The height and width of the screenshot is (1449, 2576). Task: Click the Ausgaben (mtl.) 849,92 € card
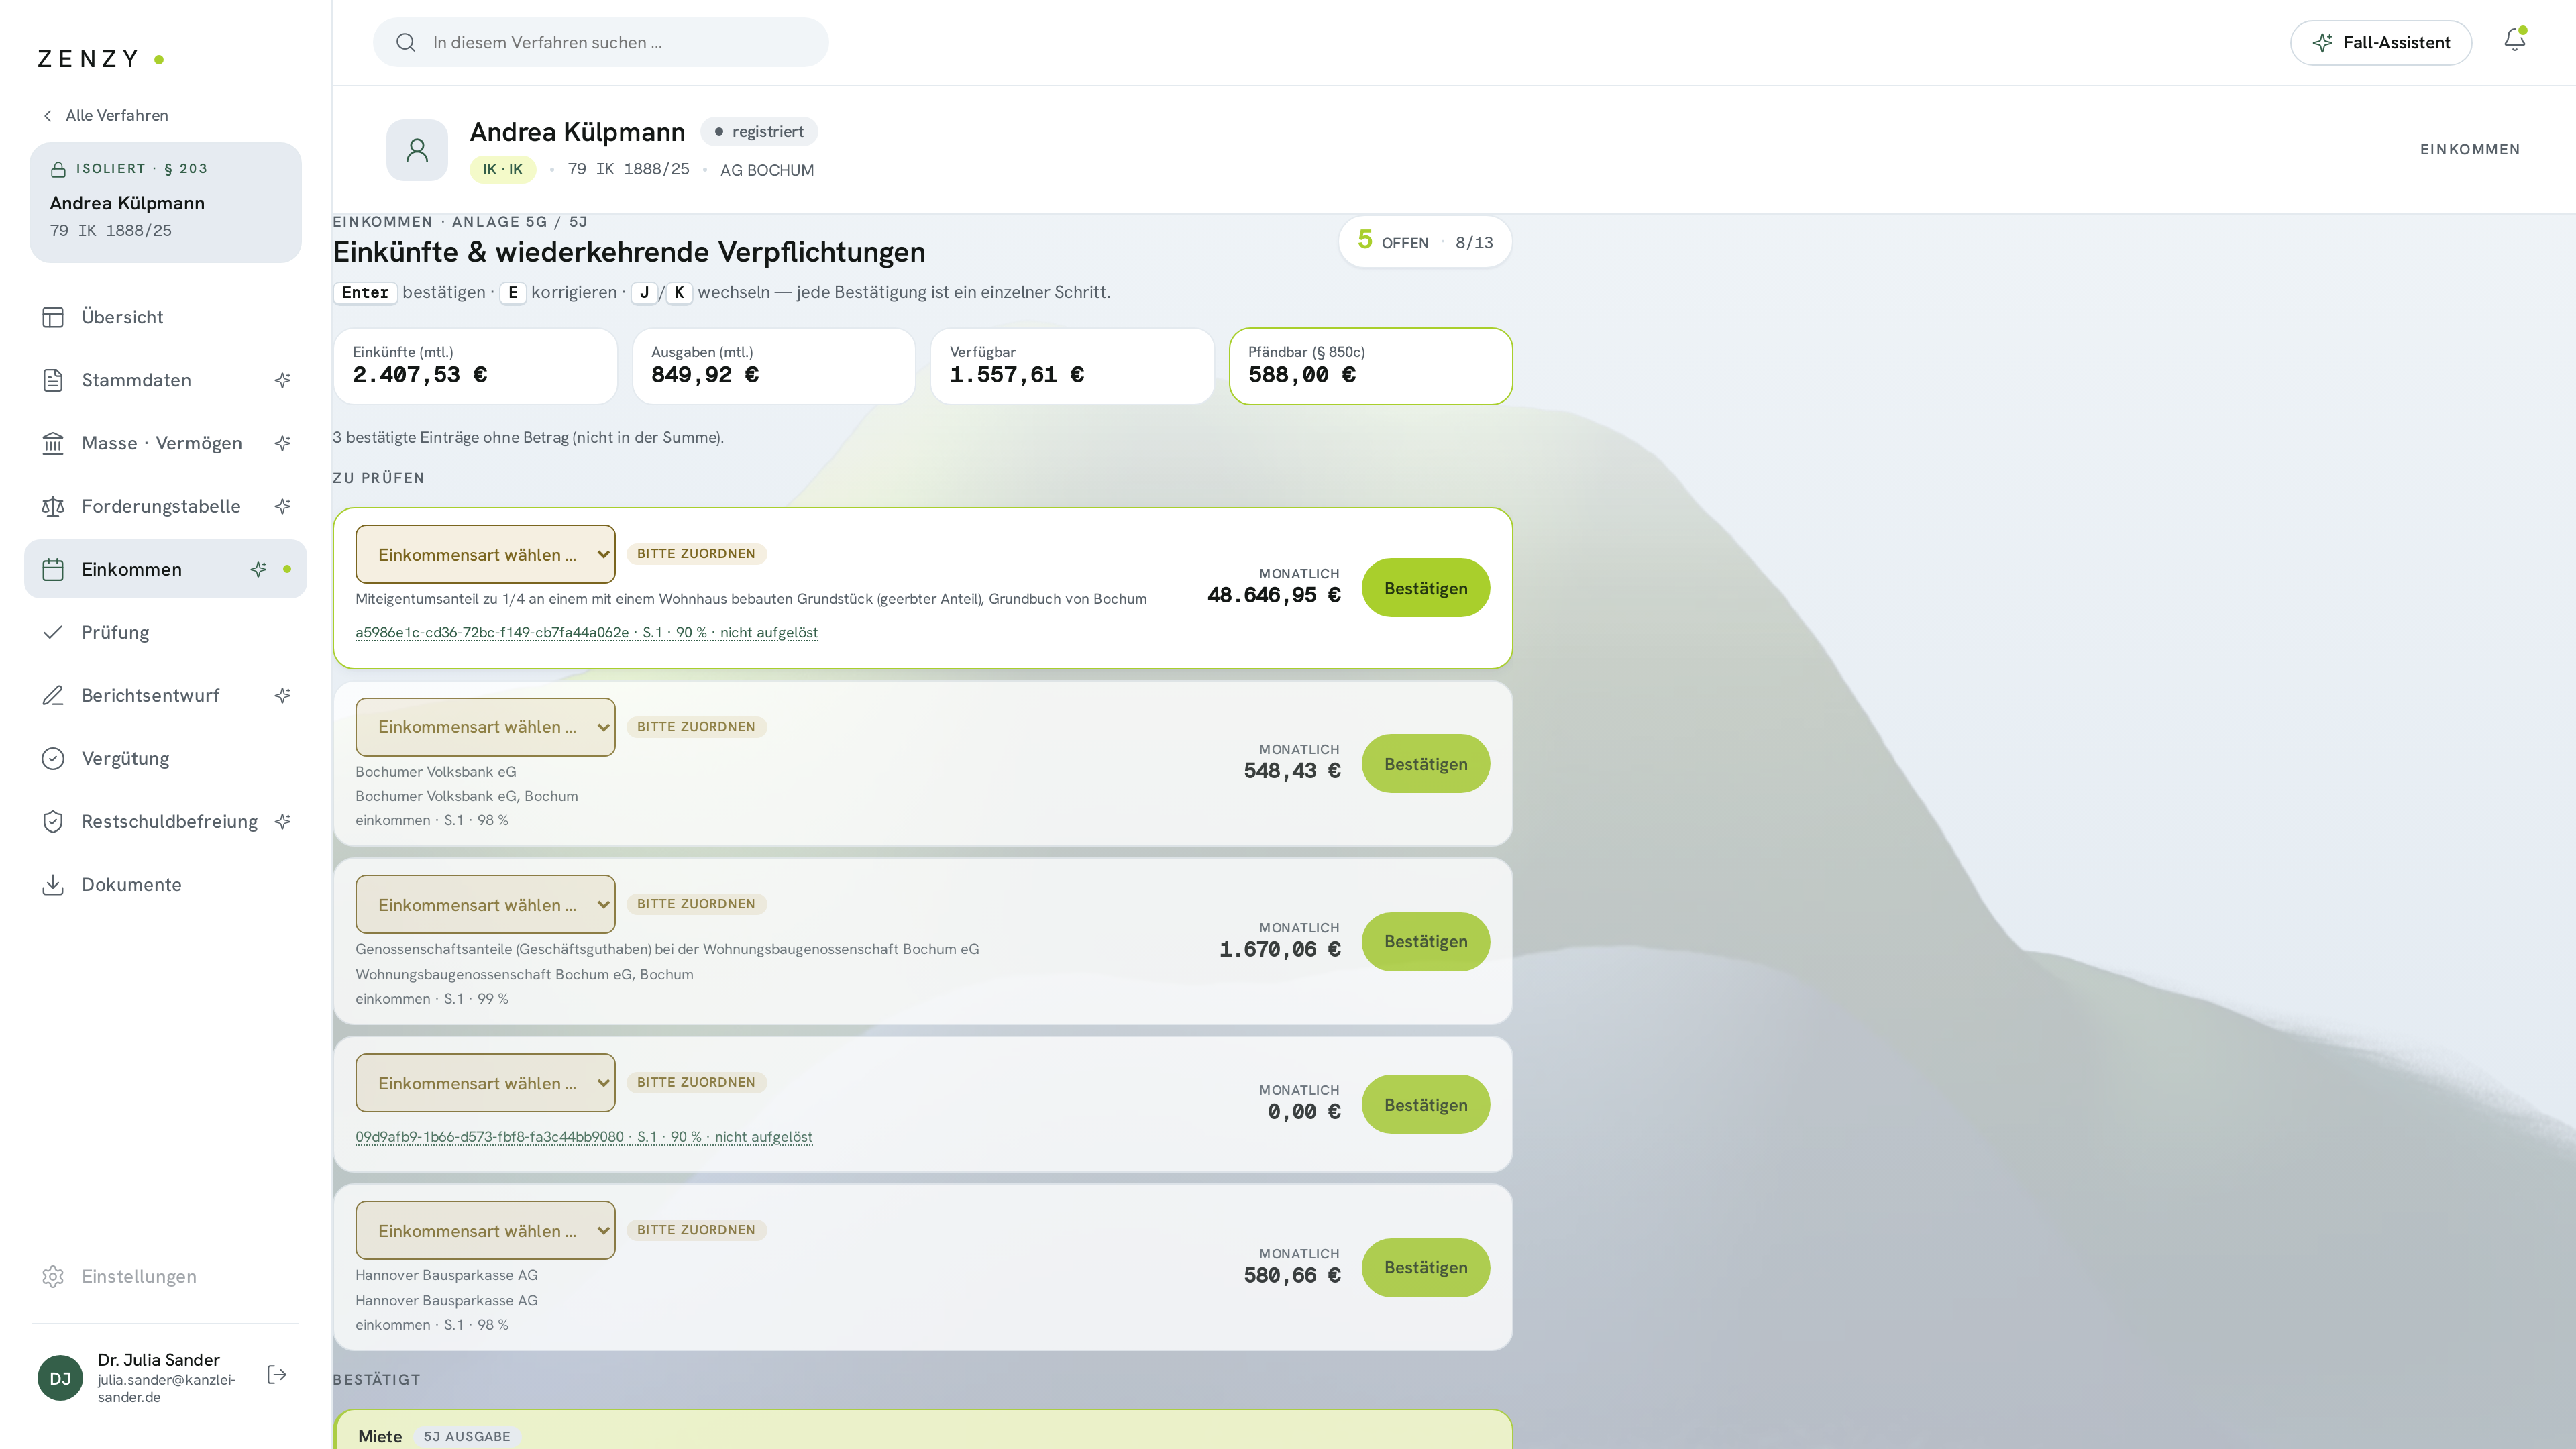pyautogui.click(x=773, y=366)
